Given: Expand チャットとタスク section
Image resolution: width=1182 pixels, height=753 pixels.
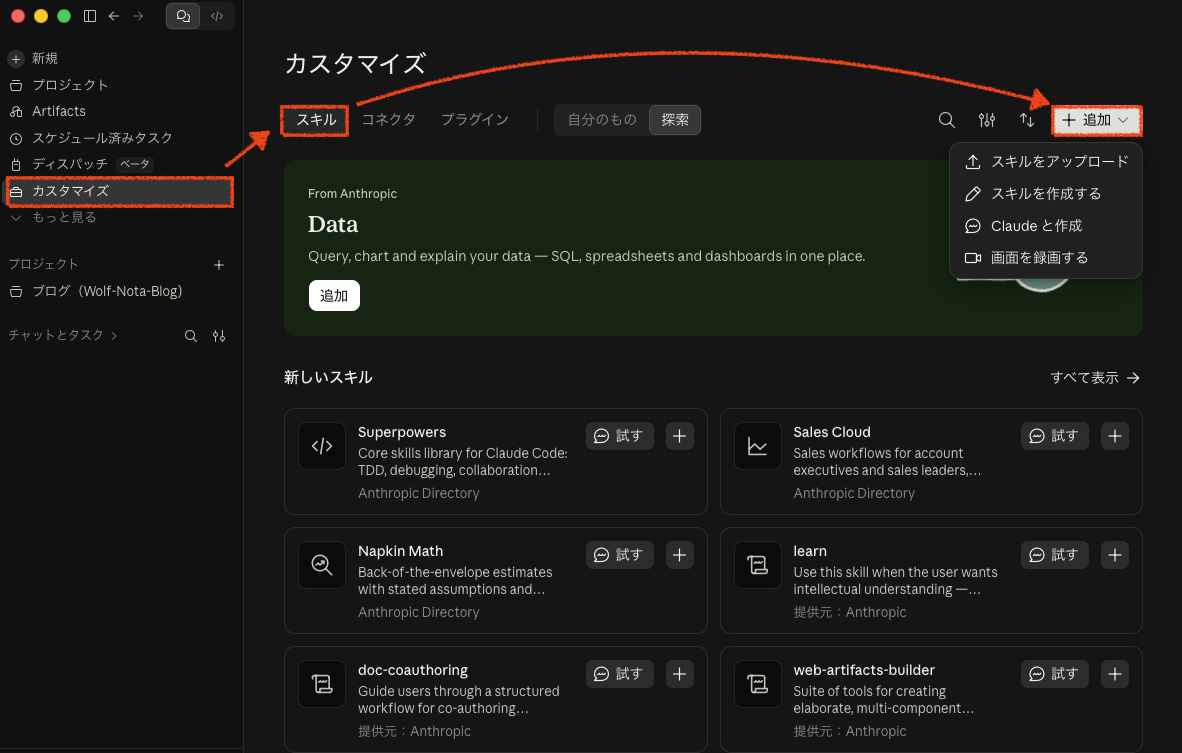Looking at the screenshot, I should coord(63,335).
